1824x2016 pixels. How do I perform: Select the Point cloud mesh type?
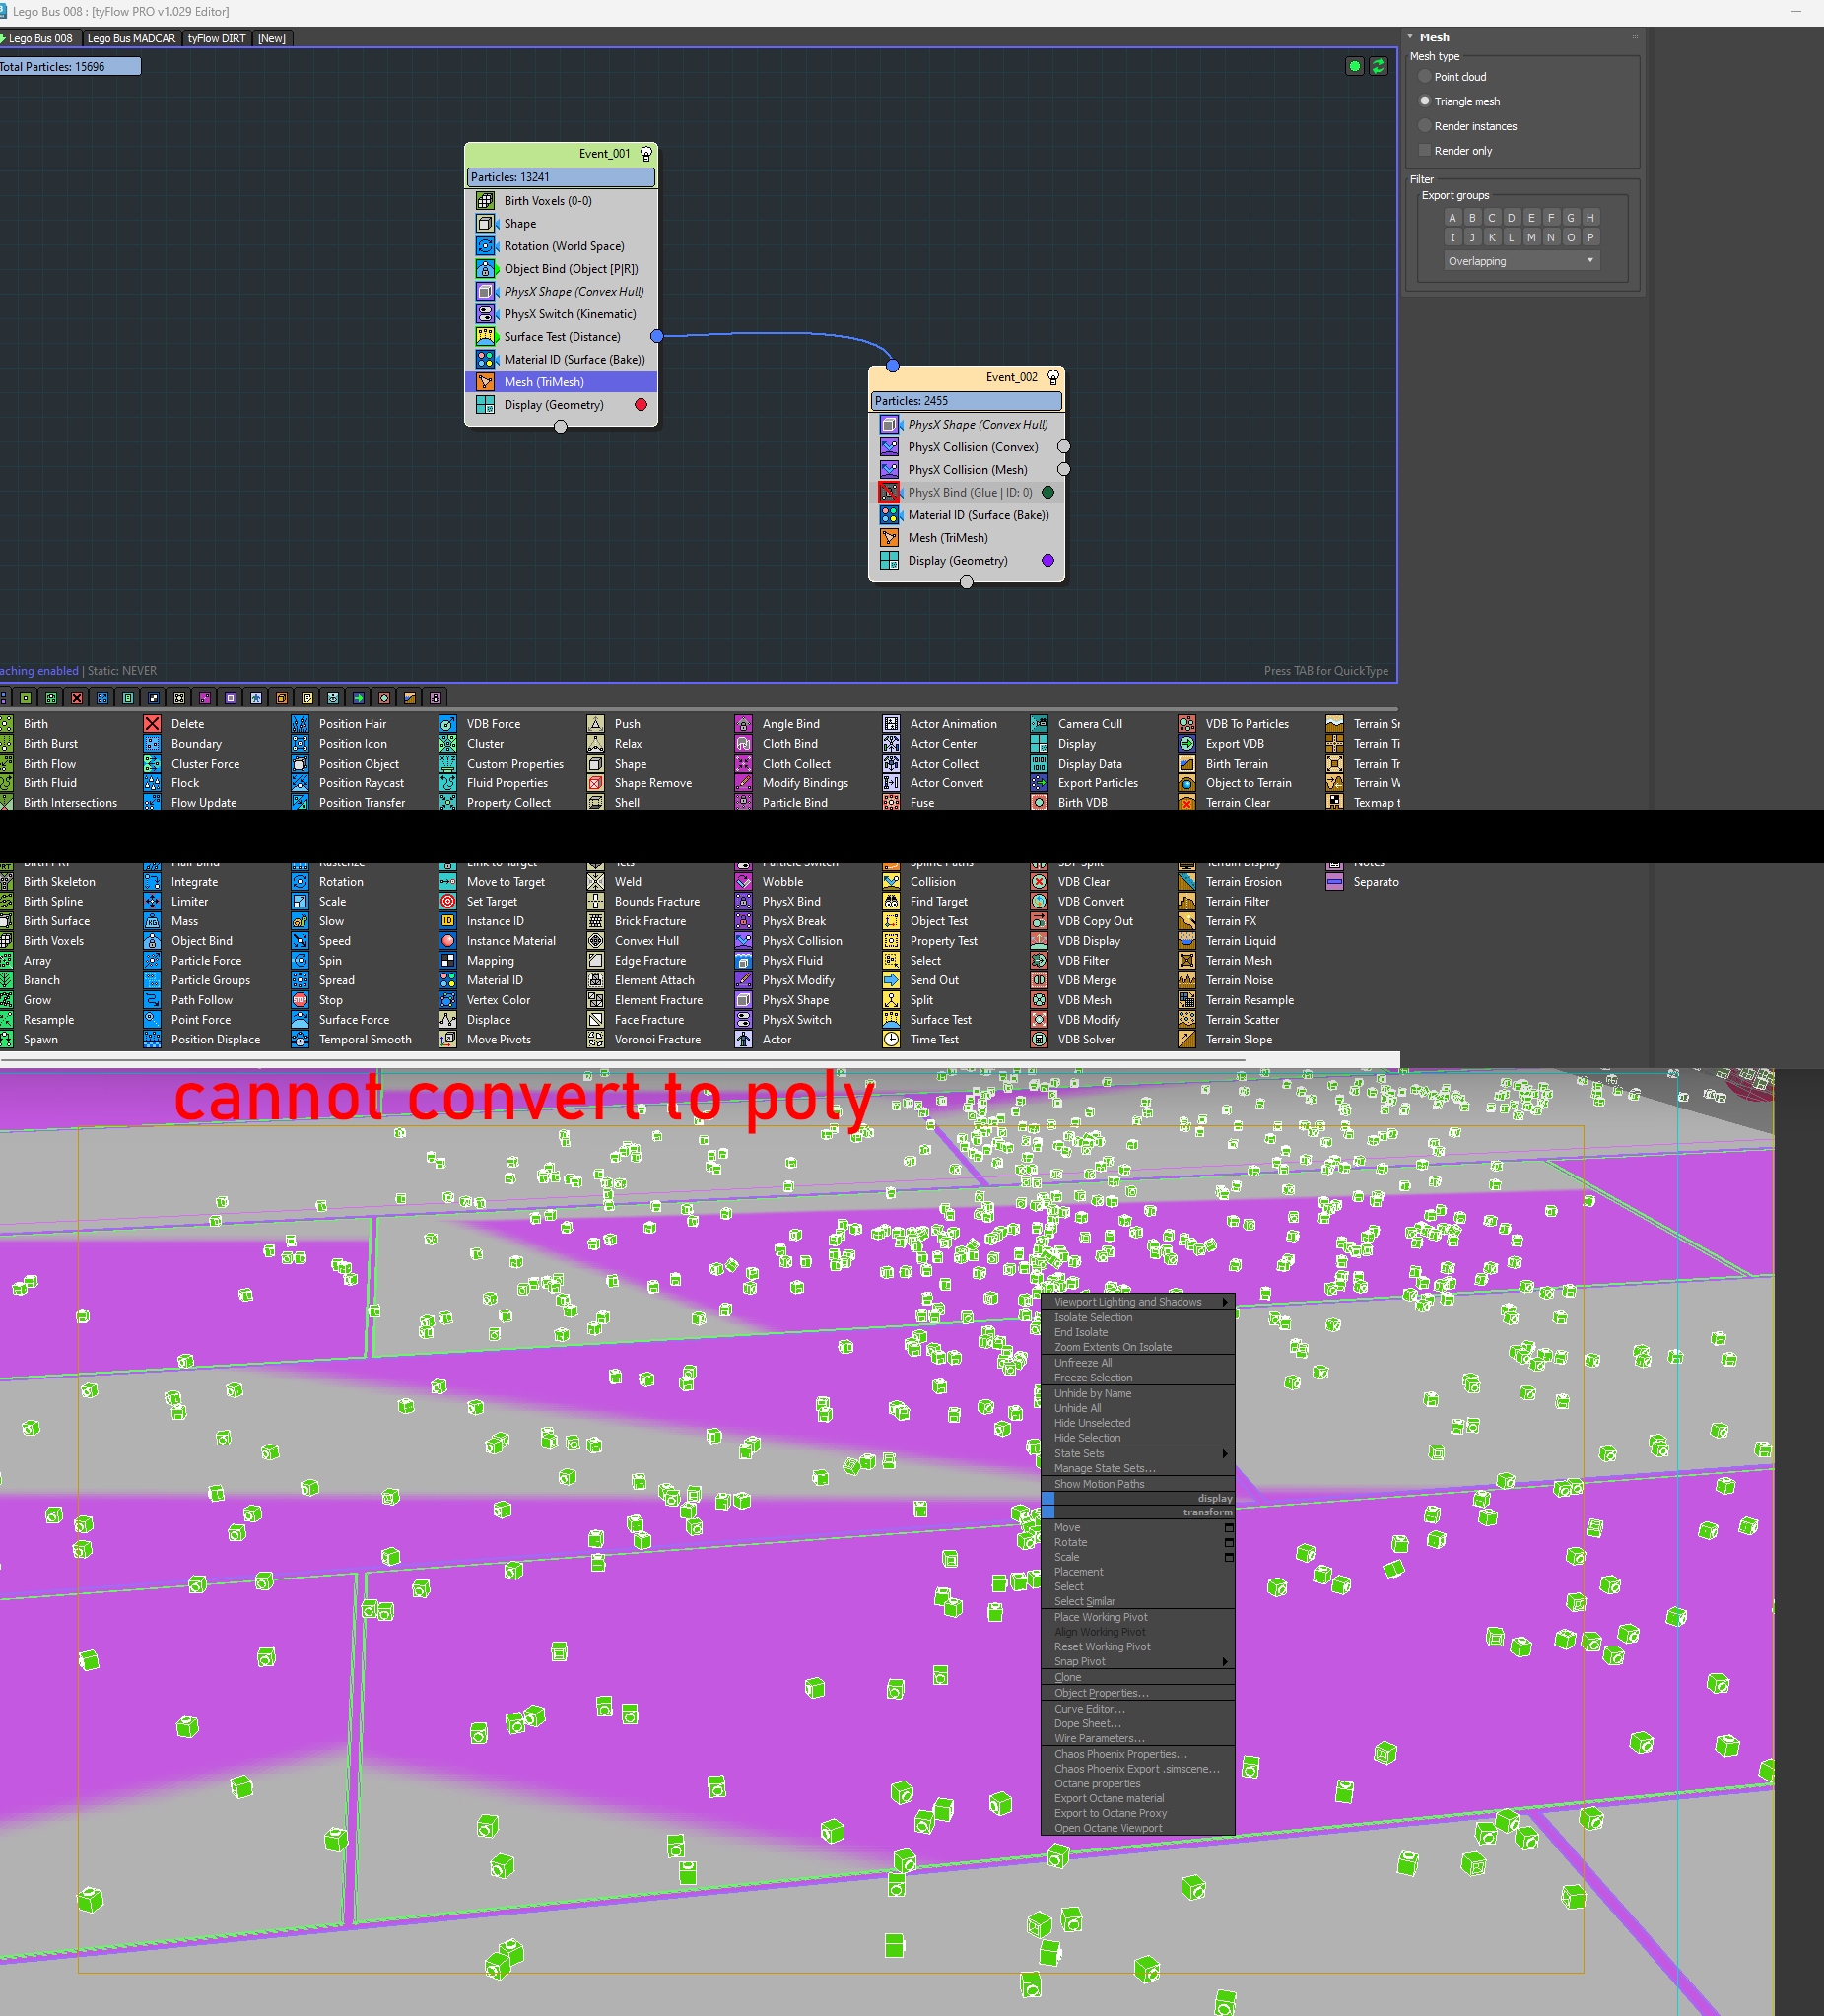click(x=1425, y=77)
